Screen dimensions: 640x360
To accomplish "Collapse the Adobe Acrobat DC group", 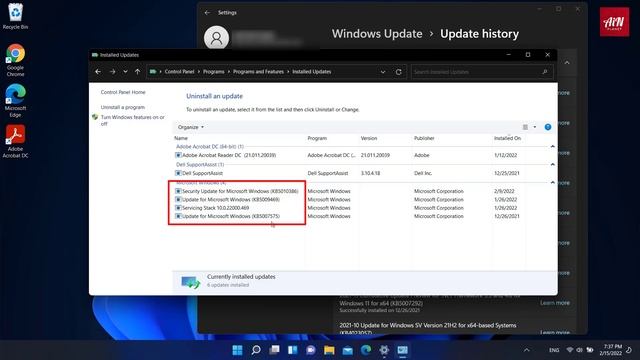I will [552, 147].
